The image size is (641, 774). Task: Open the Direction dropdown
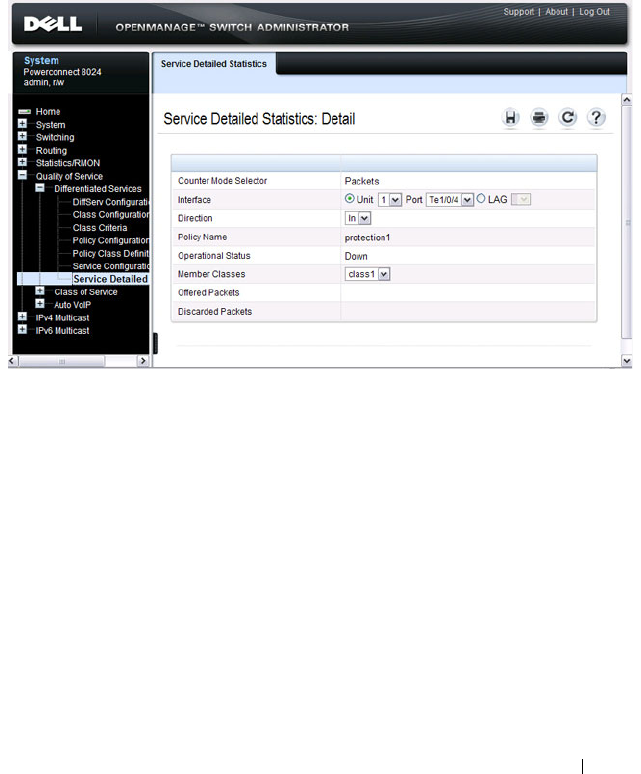click(x=358, y=218)
